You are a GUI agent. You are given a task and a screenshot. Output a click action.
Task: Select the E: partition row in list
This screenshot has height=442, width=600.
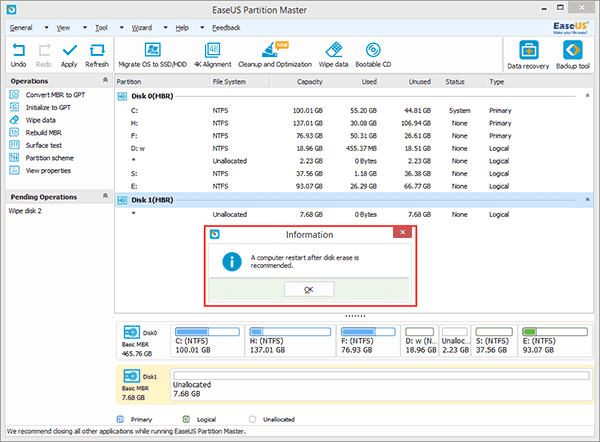click(354, 186)
